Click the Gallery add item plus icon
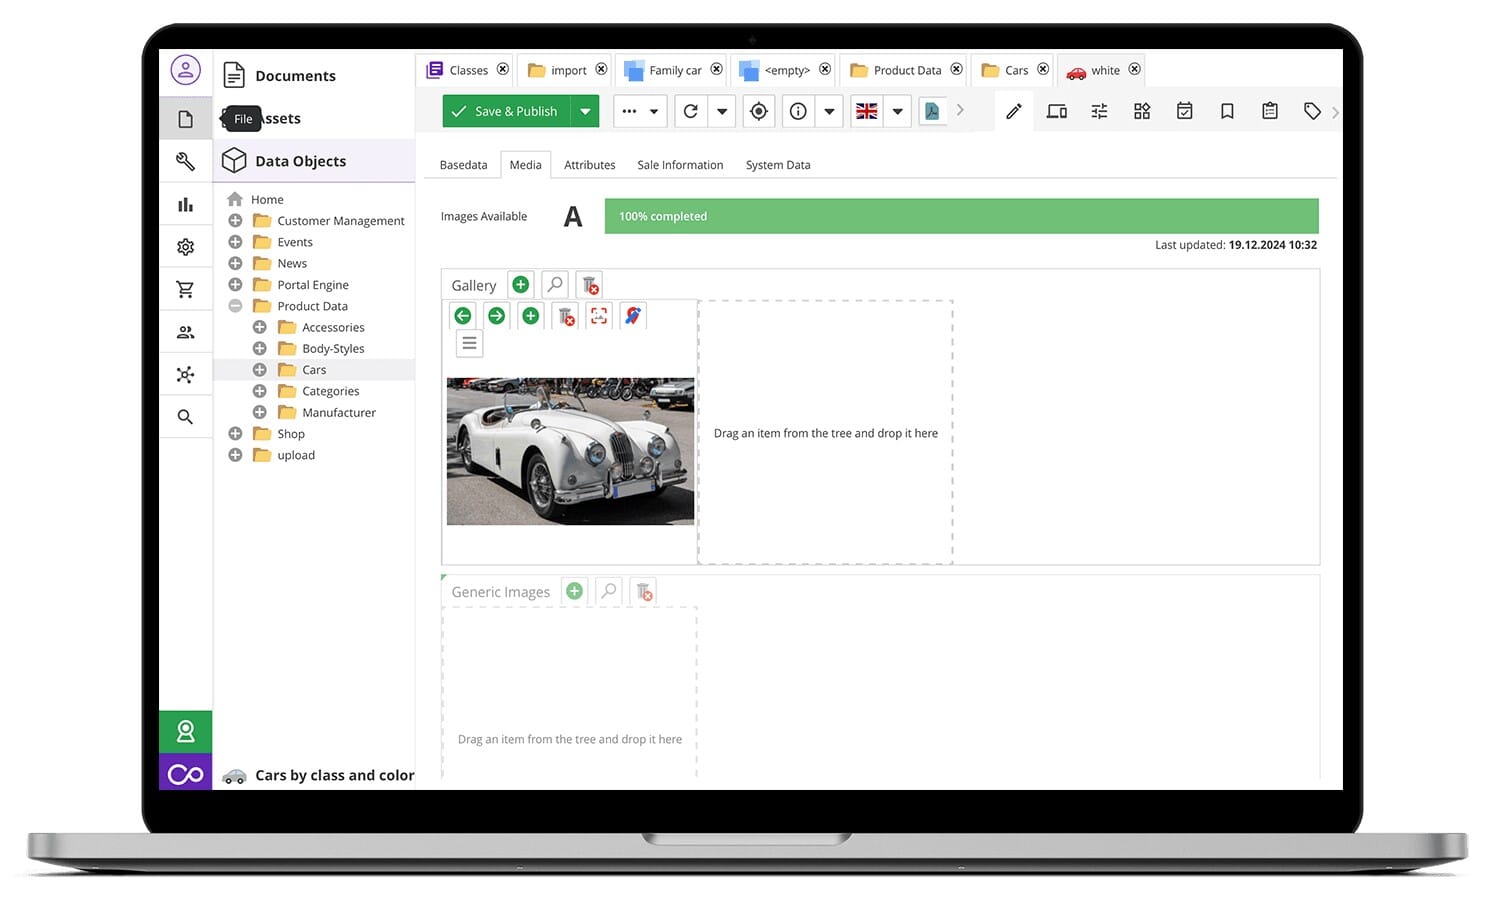The image size is (1500, 913). click(x=521, y=285)
